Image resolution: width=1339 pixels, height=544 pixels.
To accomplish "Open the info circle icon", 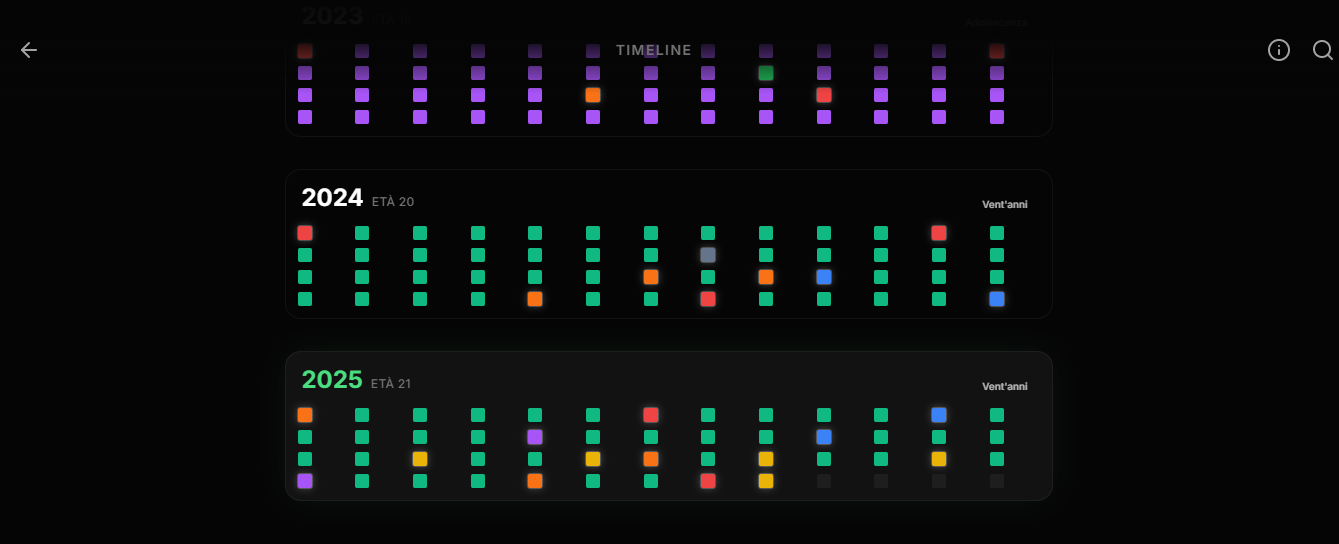I will point(1279,50).
